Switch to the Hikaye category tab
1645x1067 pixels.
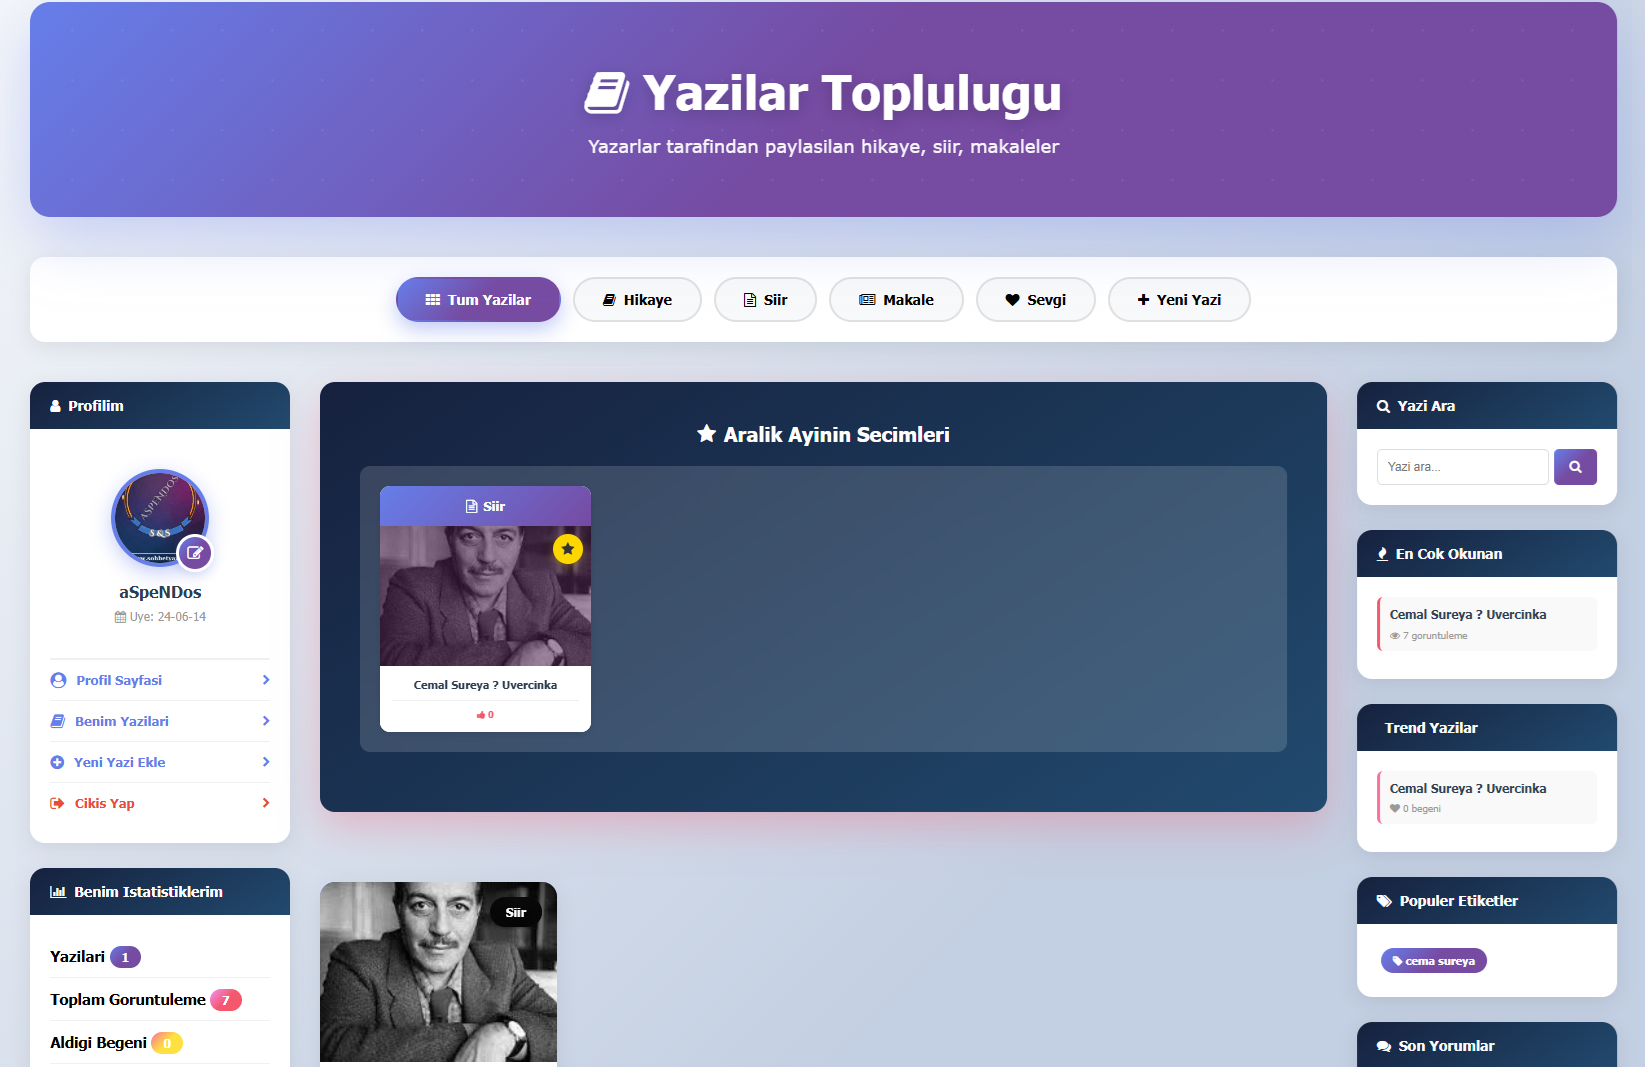637,300
